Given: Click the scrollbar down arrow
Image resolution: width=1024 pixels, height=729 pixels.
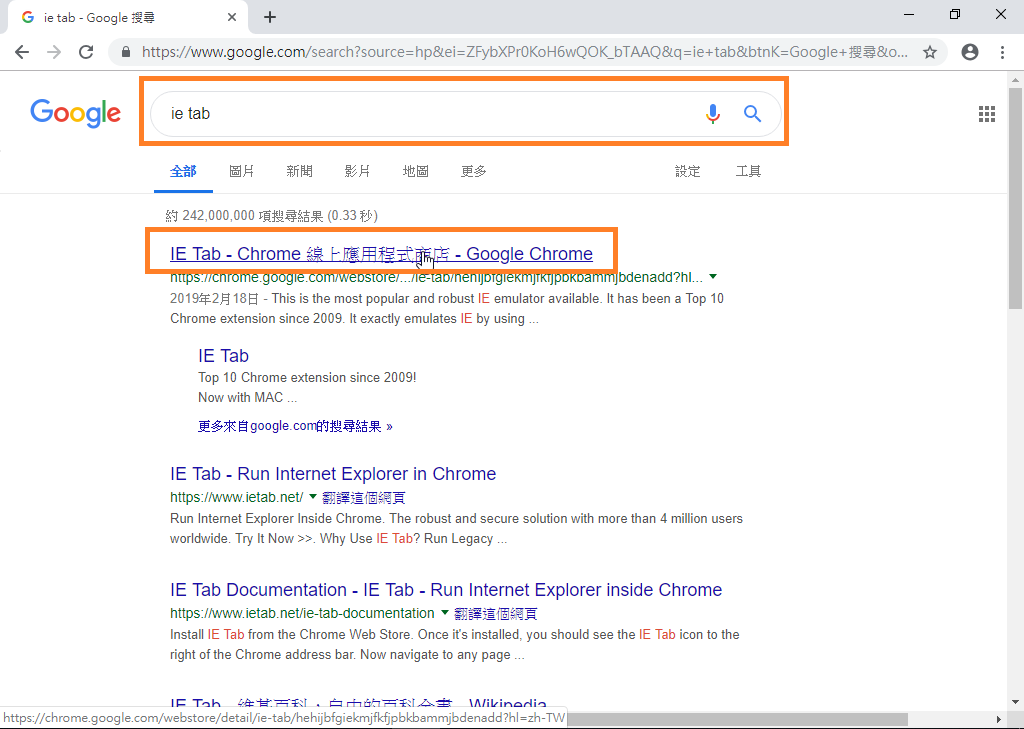Looking at the screenshot, I should coord(1015,702).
